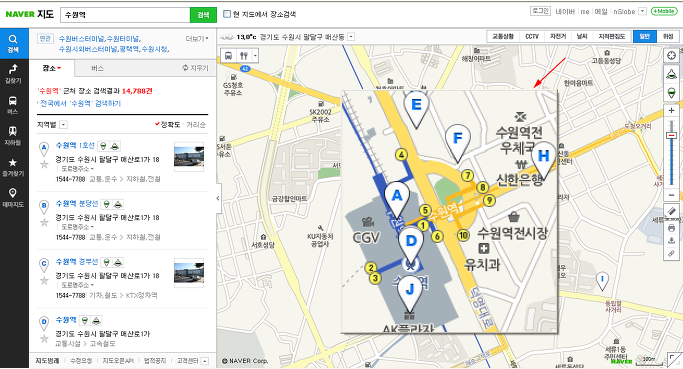
Task: Click result marker B in the list
Action: (x=44, y=206)
